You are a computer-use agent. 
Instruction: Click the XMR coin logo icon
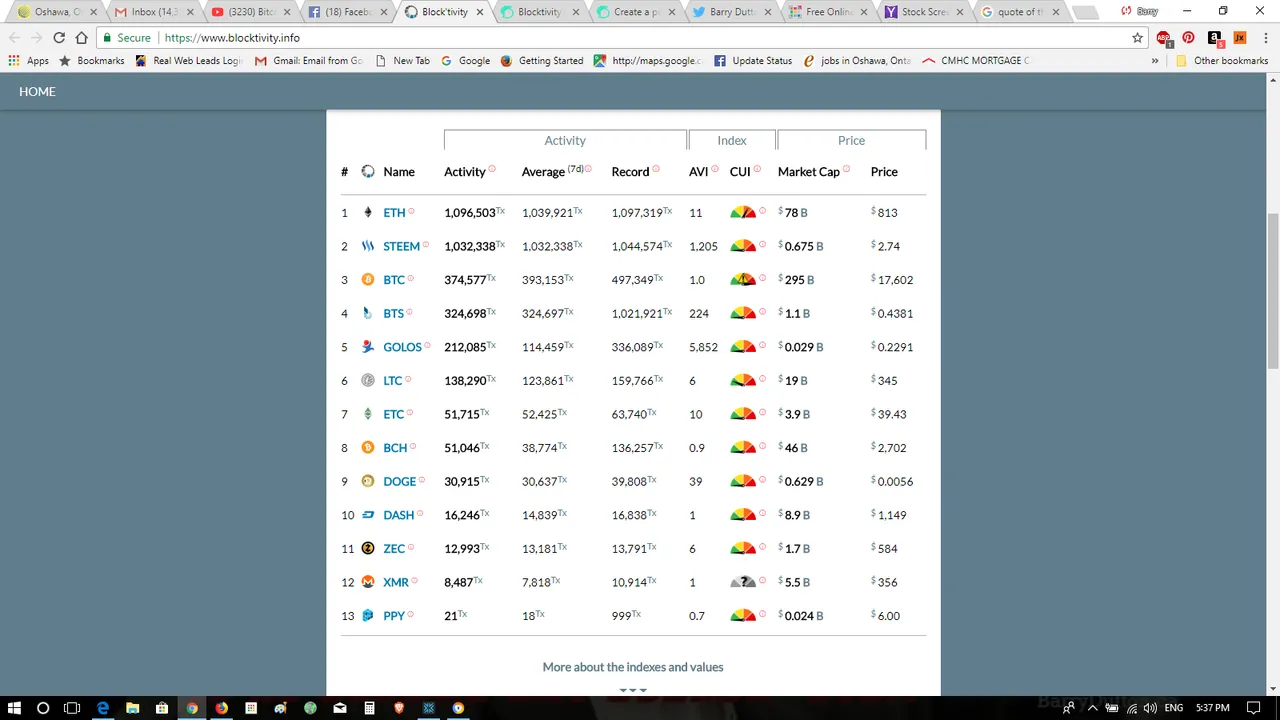368,582
